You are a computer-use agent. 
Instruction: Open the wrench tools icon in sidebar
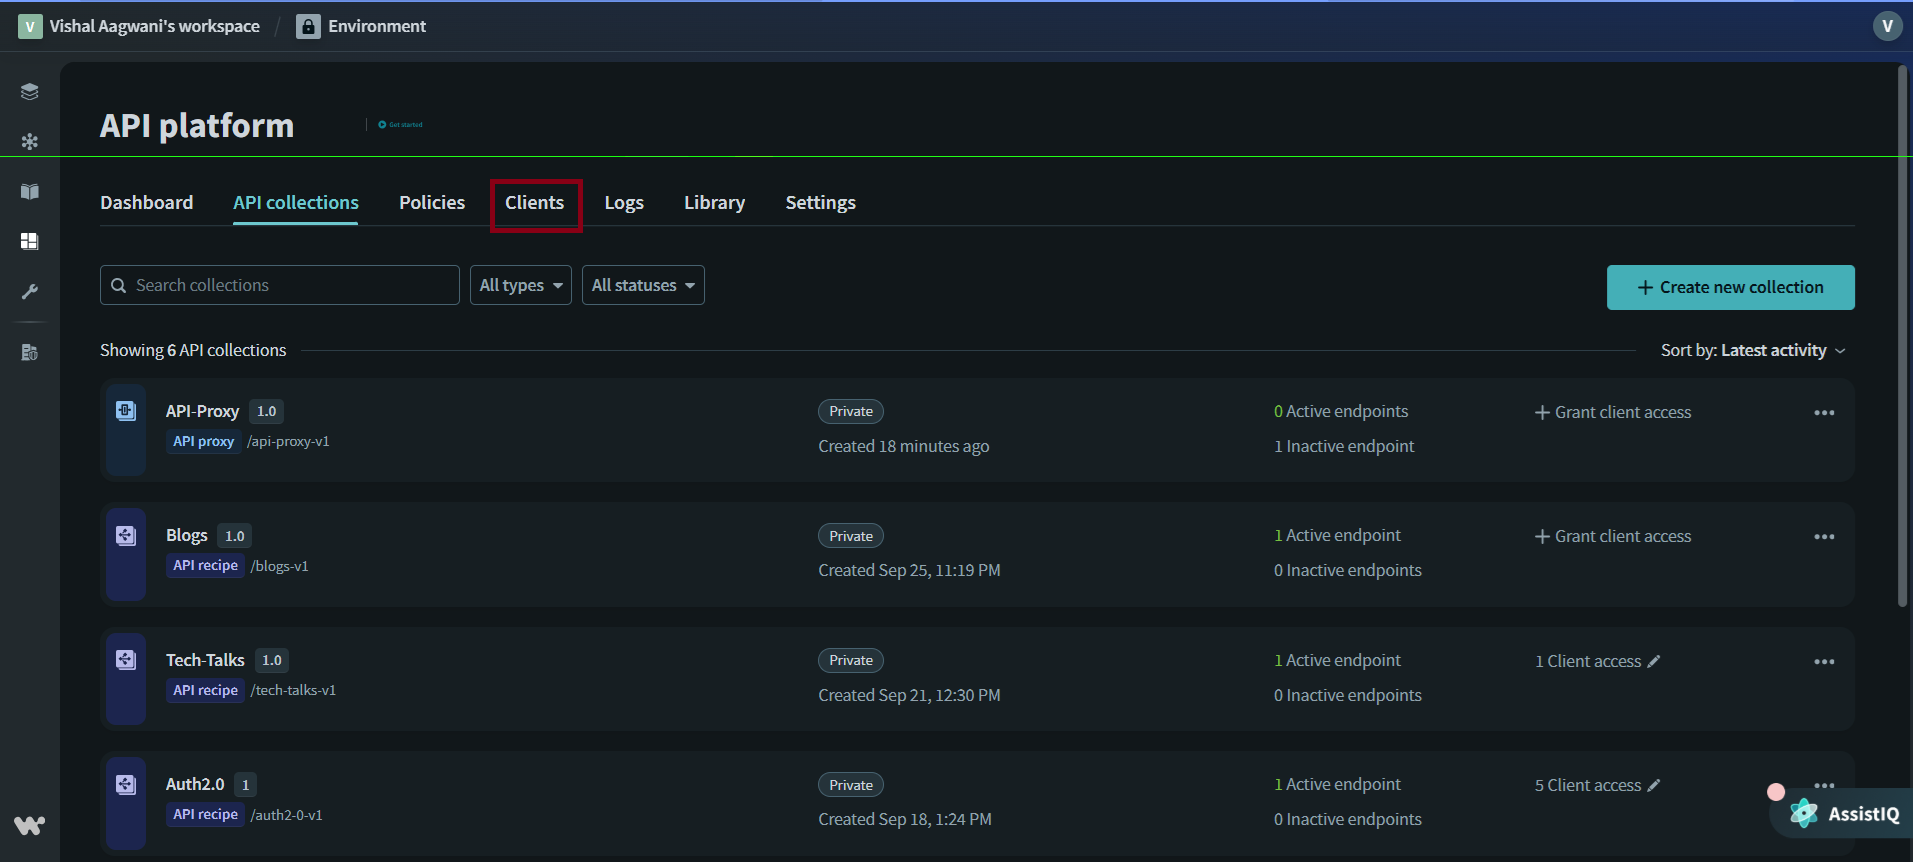(29, 292)
